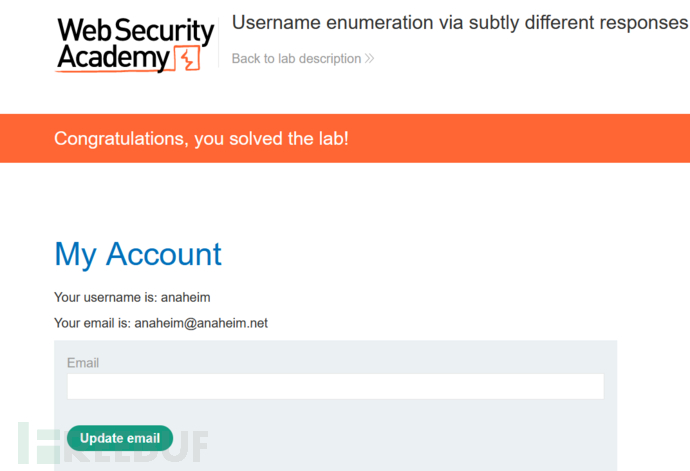Viewport: 690px width, 471px height.
Task: Select the anaheim@anaheim.net email address text
Action: [x=201, y=323]
